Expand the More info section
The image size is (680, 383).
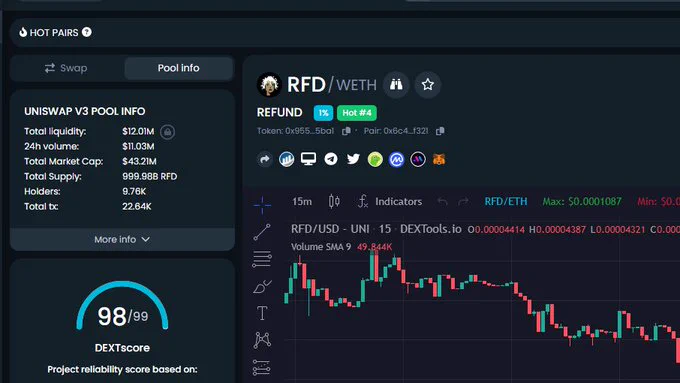(122, 239)
